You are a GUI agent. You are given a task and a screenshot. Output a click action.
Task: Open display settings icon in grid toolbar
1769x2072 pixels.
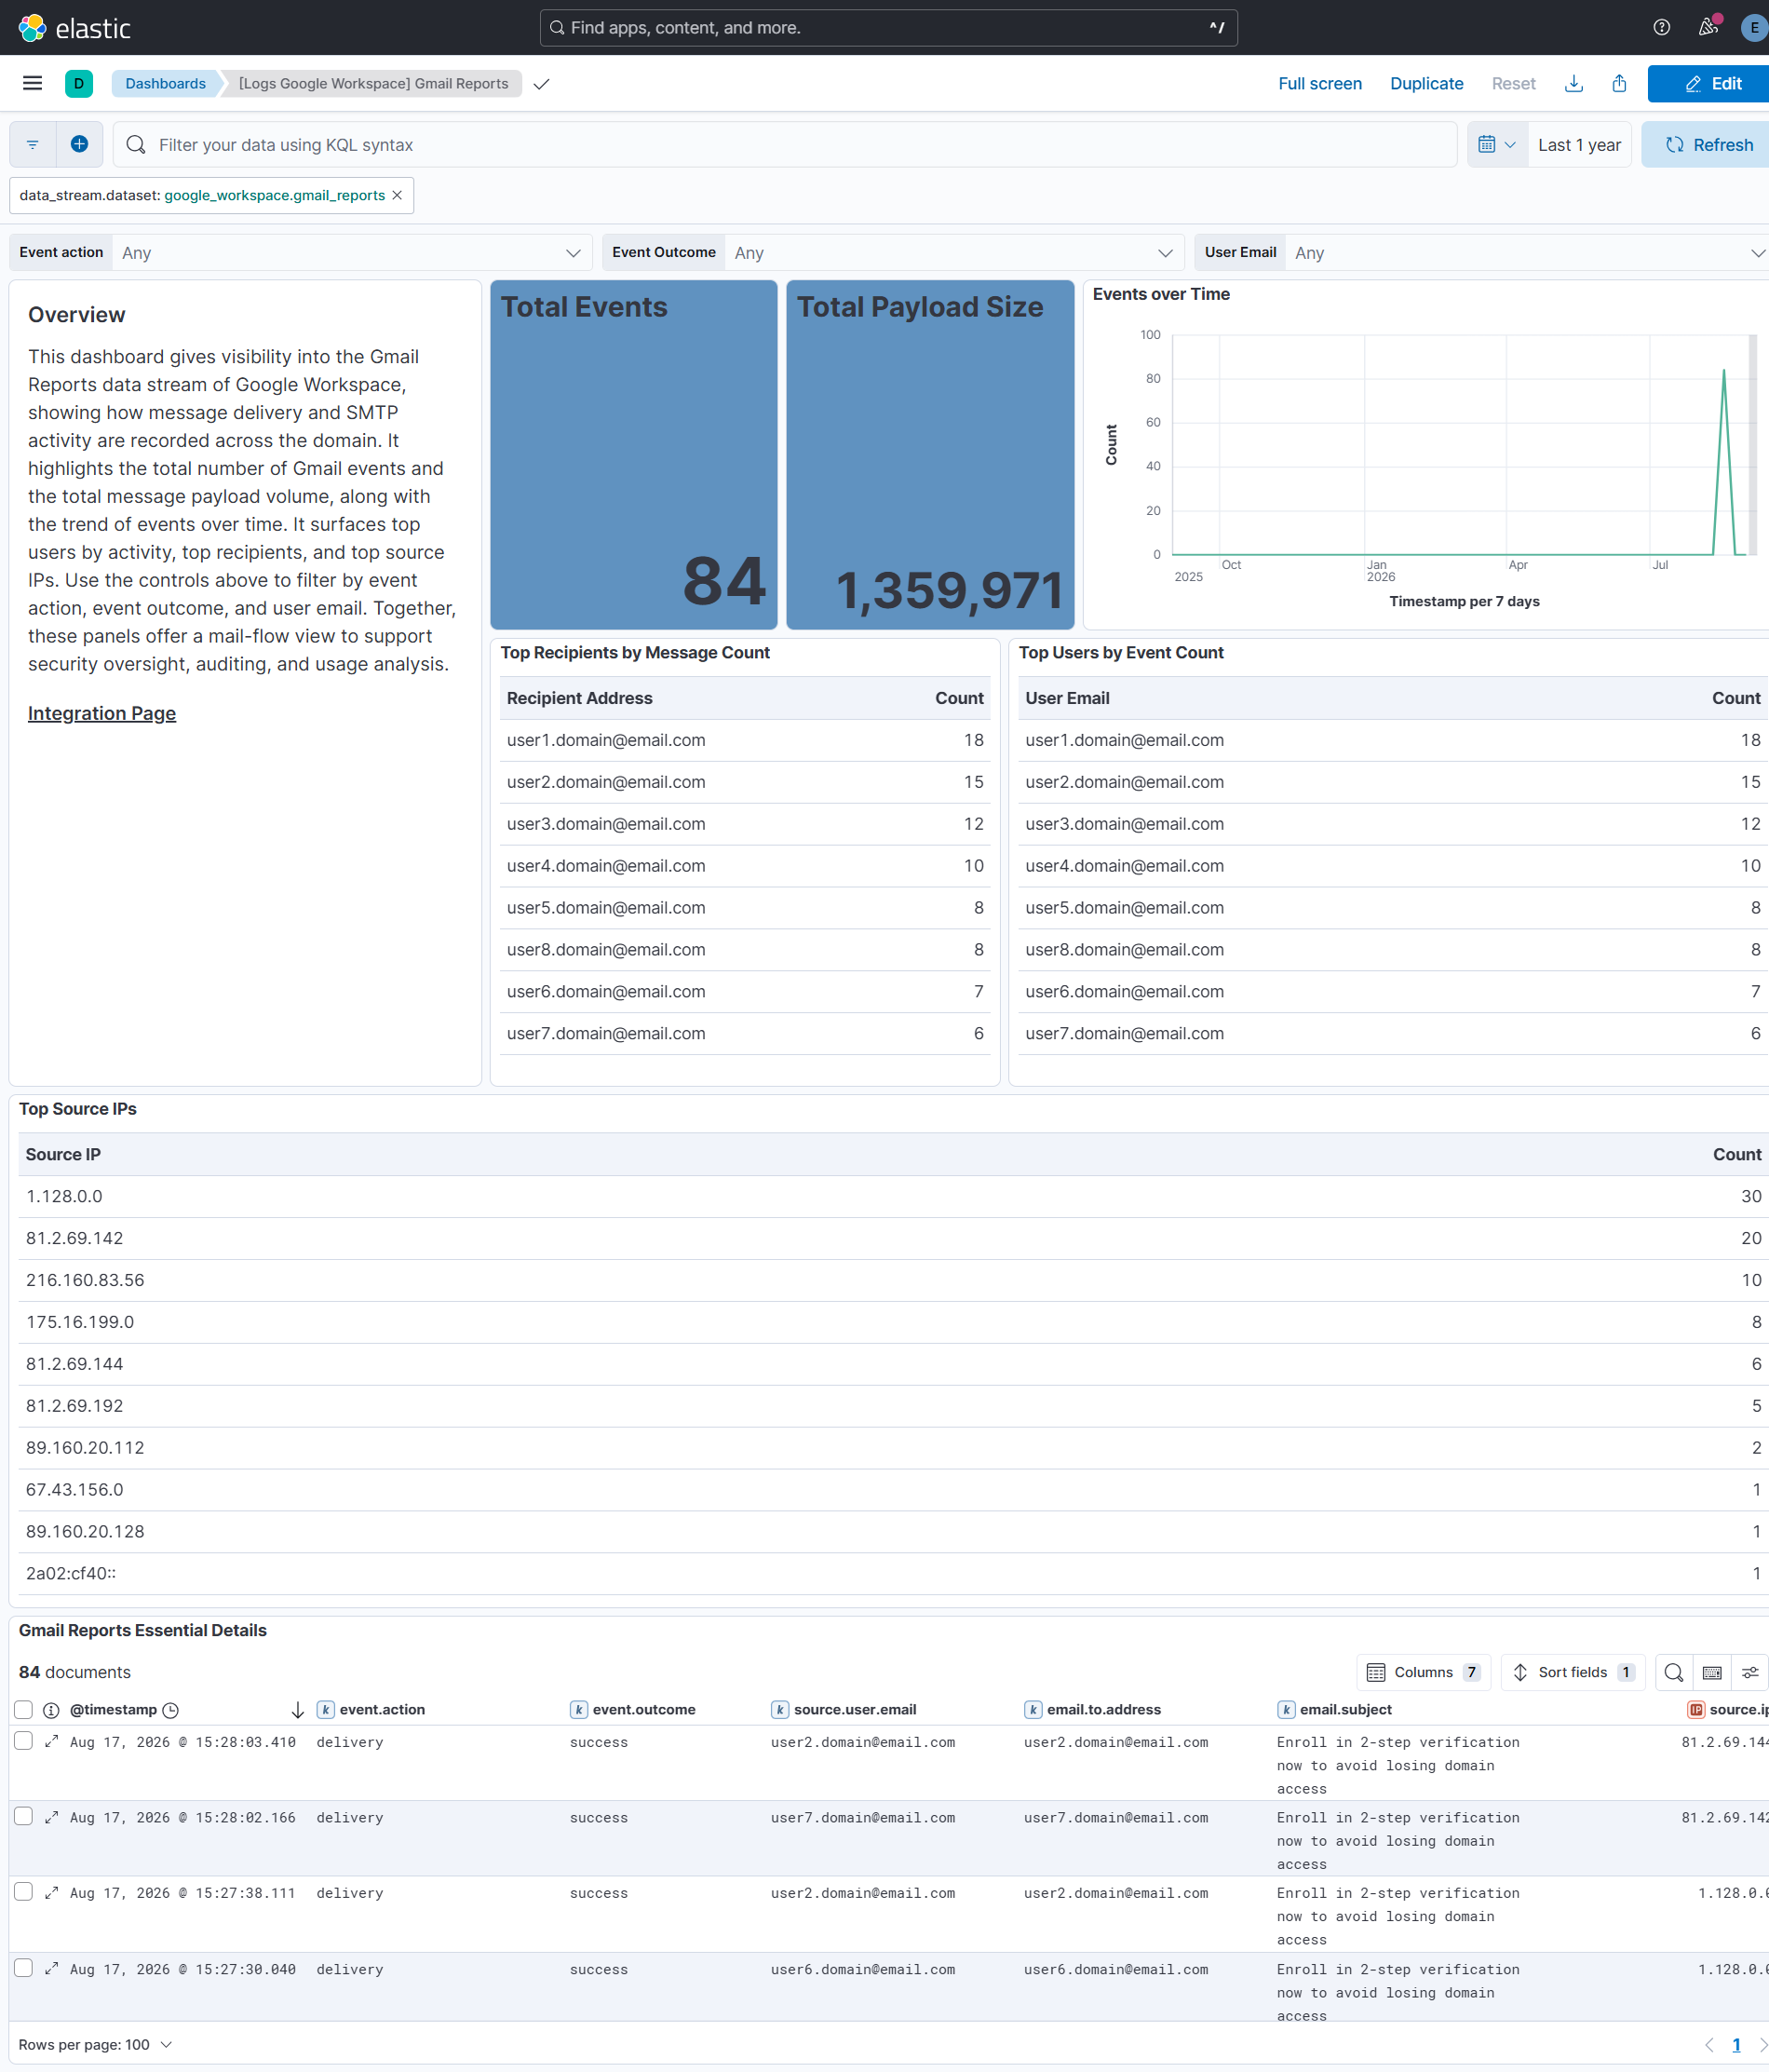[x=1750, y=1672]
